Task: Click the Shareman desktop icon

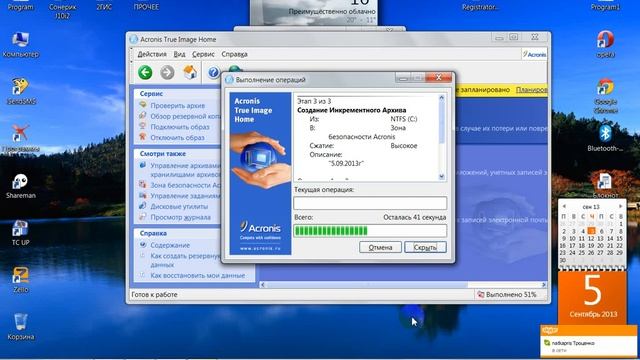Action: [20, 186]
